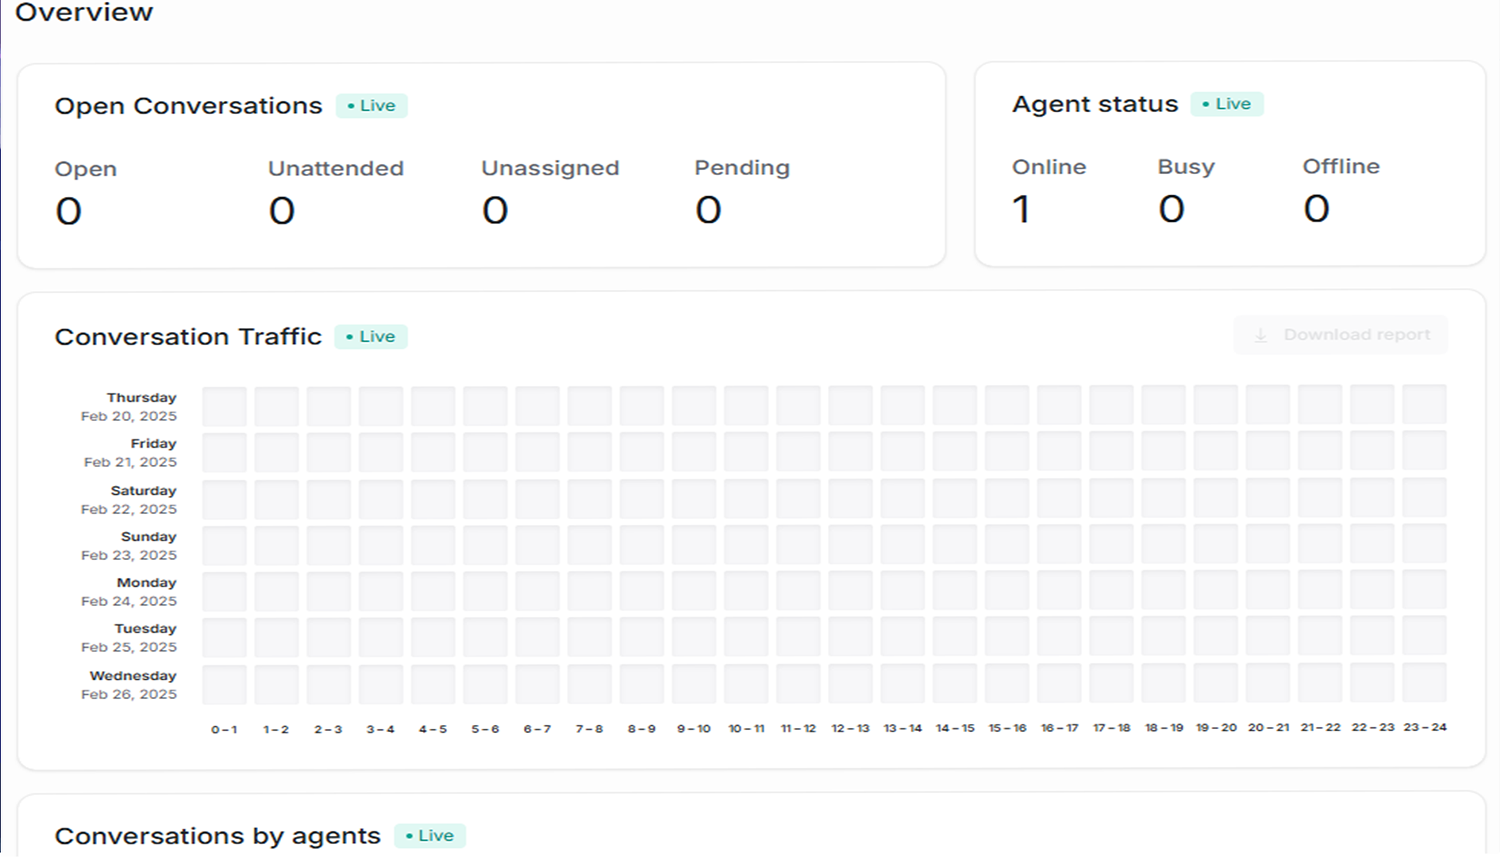1500x860 pixels.
Task: Click the 12–13 hour label on heatmap axis
Action: pos(850,729)
